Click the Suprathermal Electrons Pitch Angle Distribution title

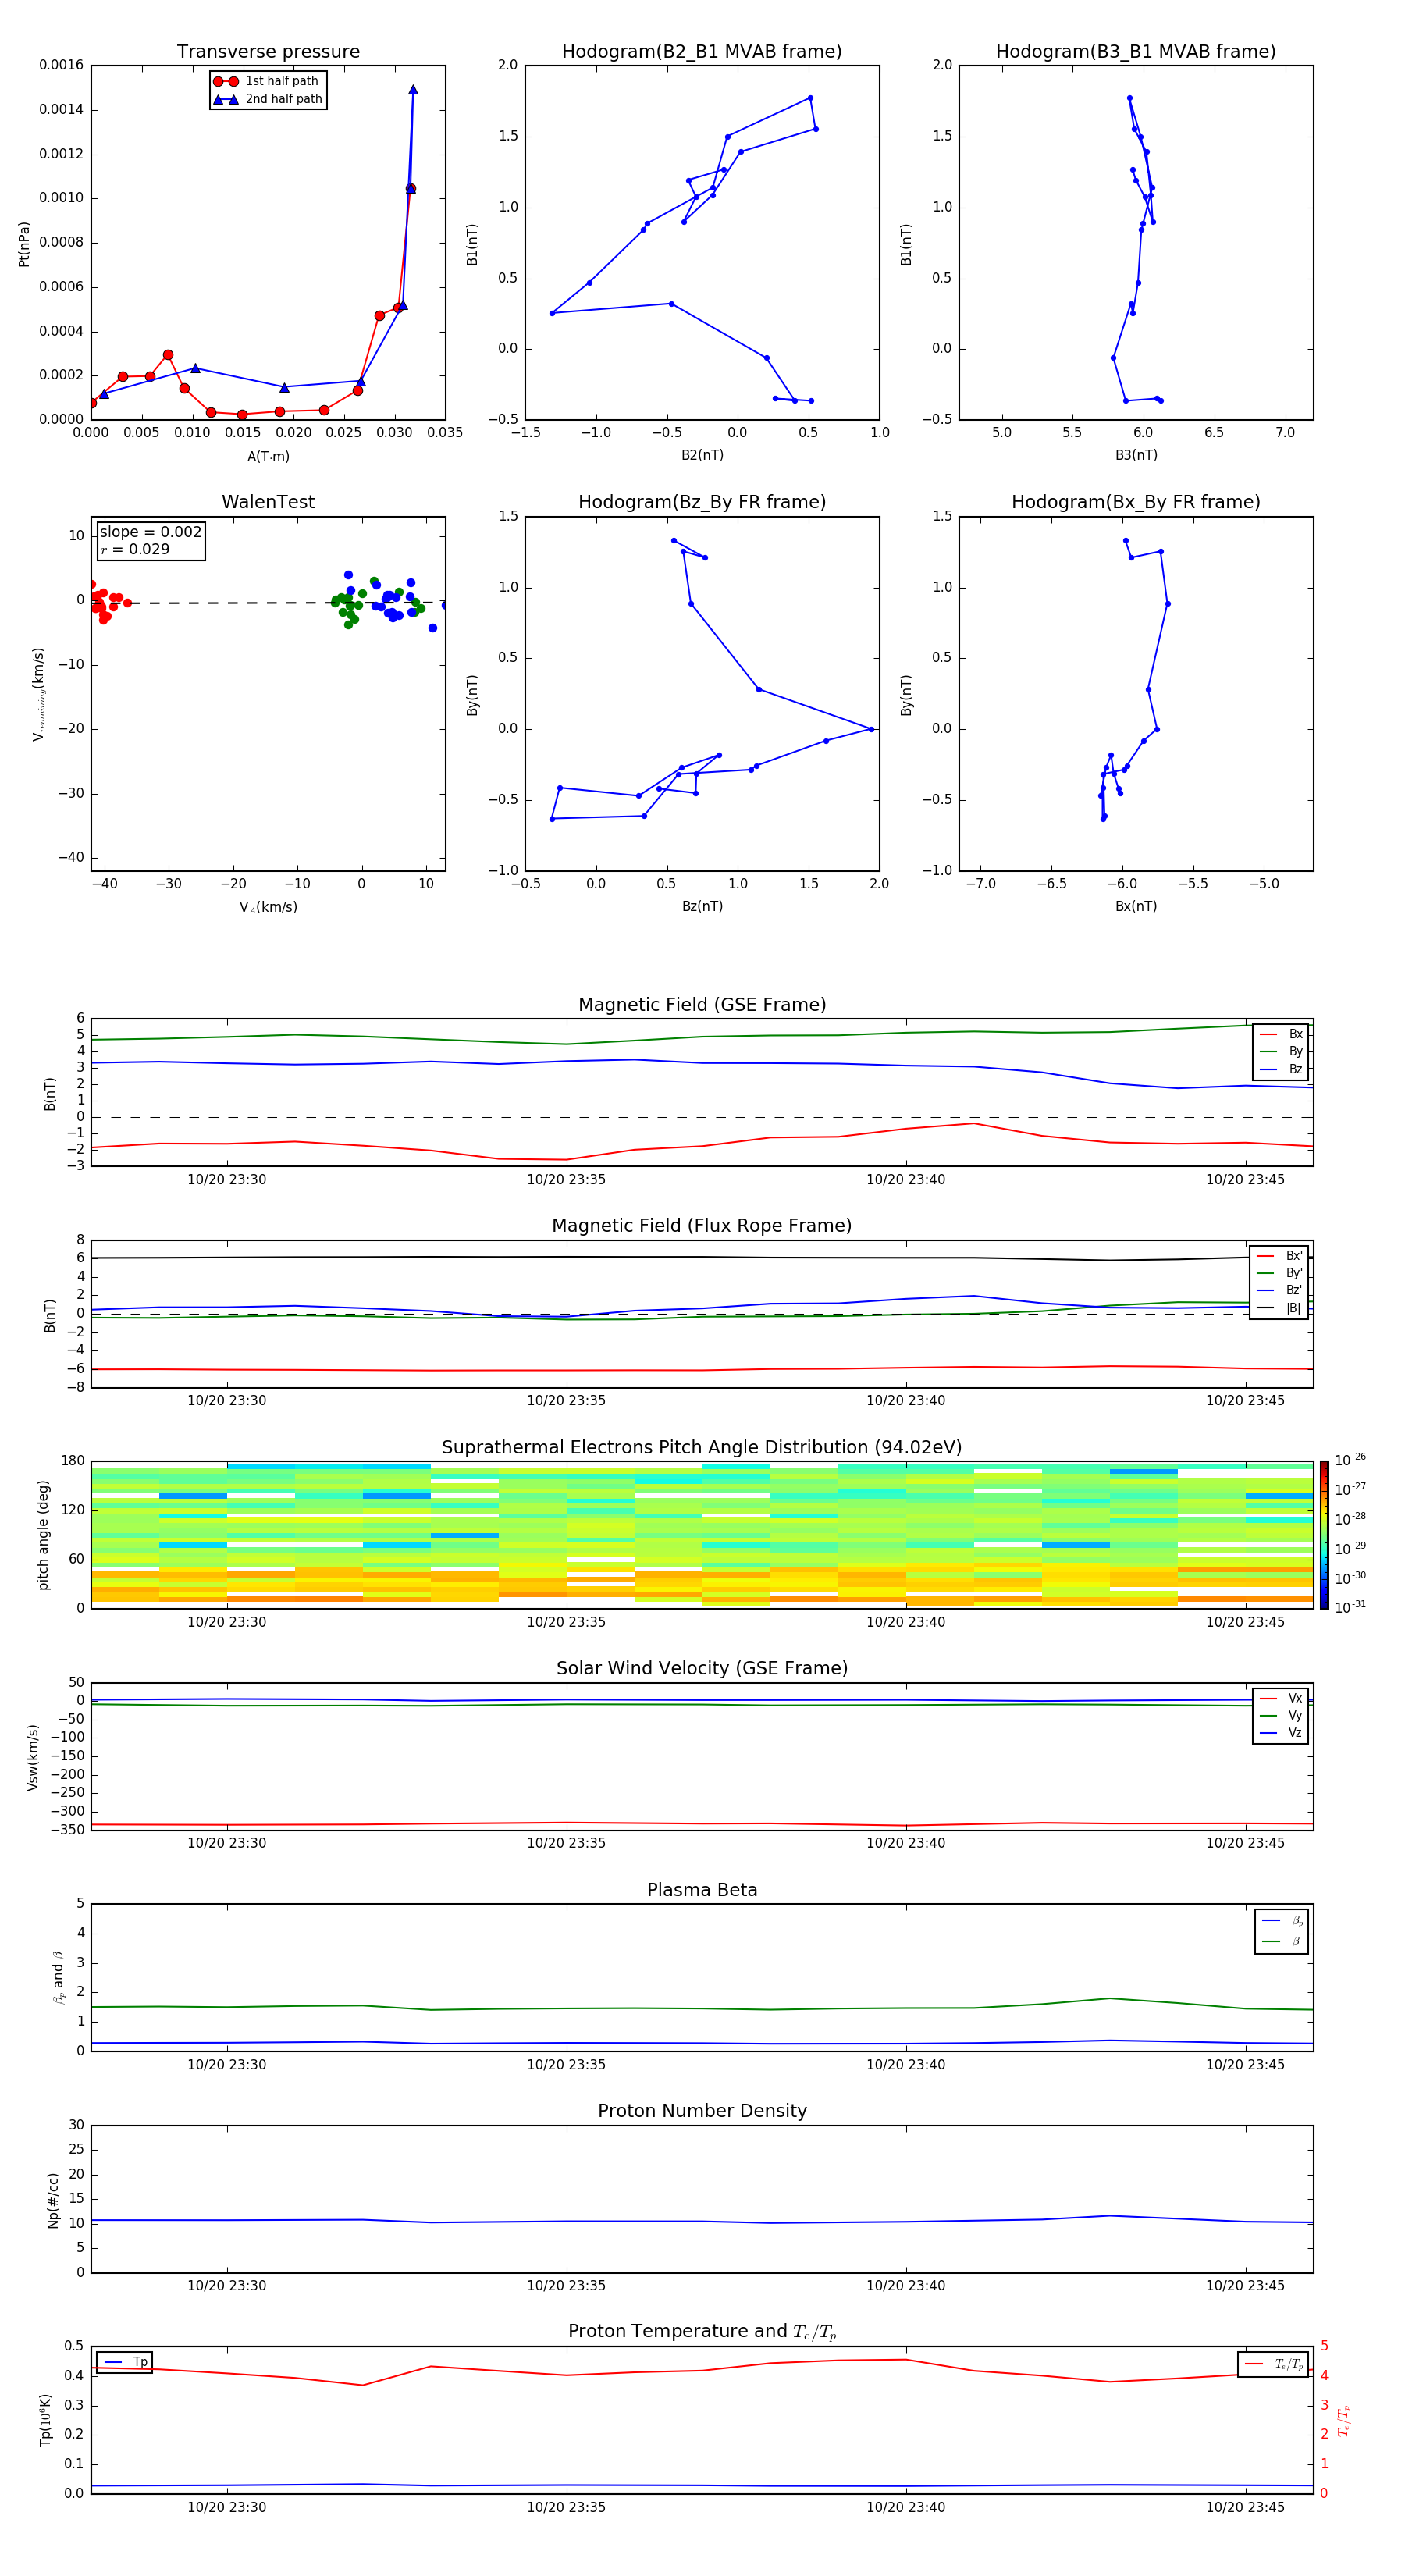click(x=702, y=1448)
